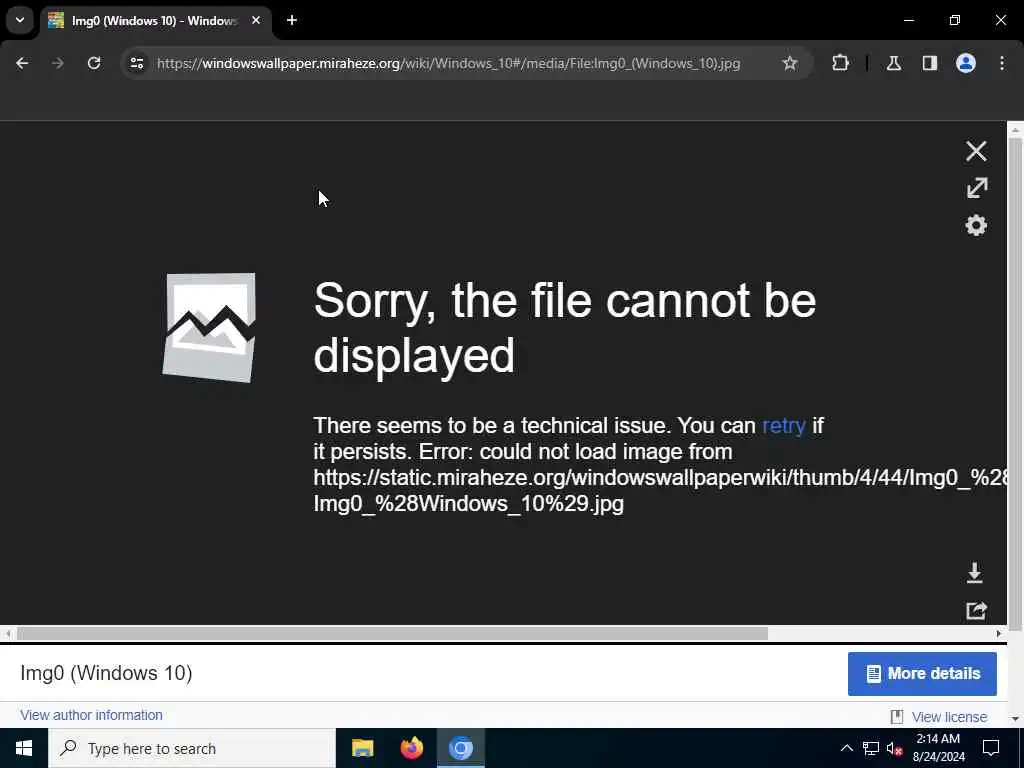Open More details button
1024x768 pixels.
pos(922,673)
